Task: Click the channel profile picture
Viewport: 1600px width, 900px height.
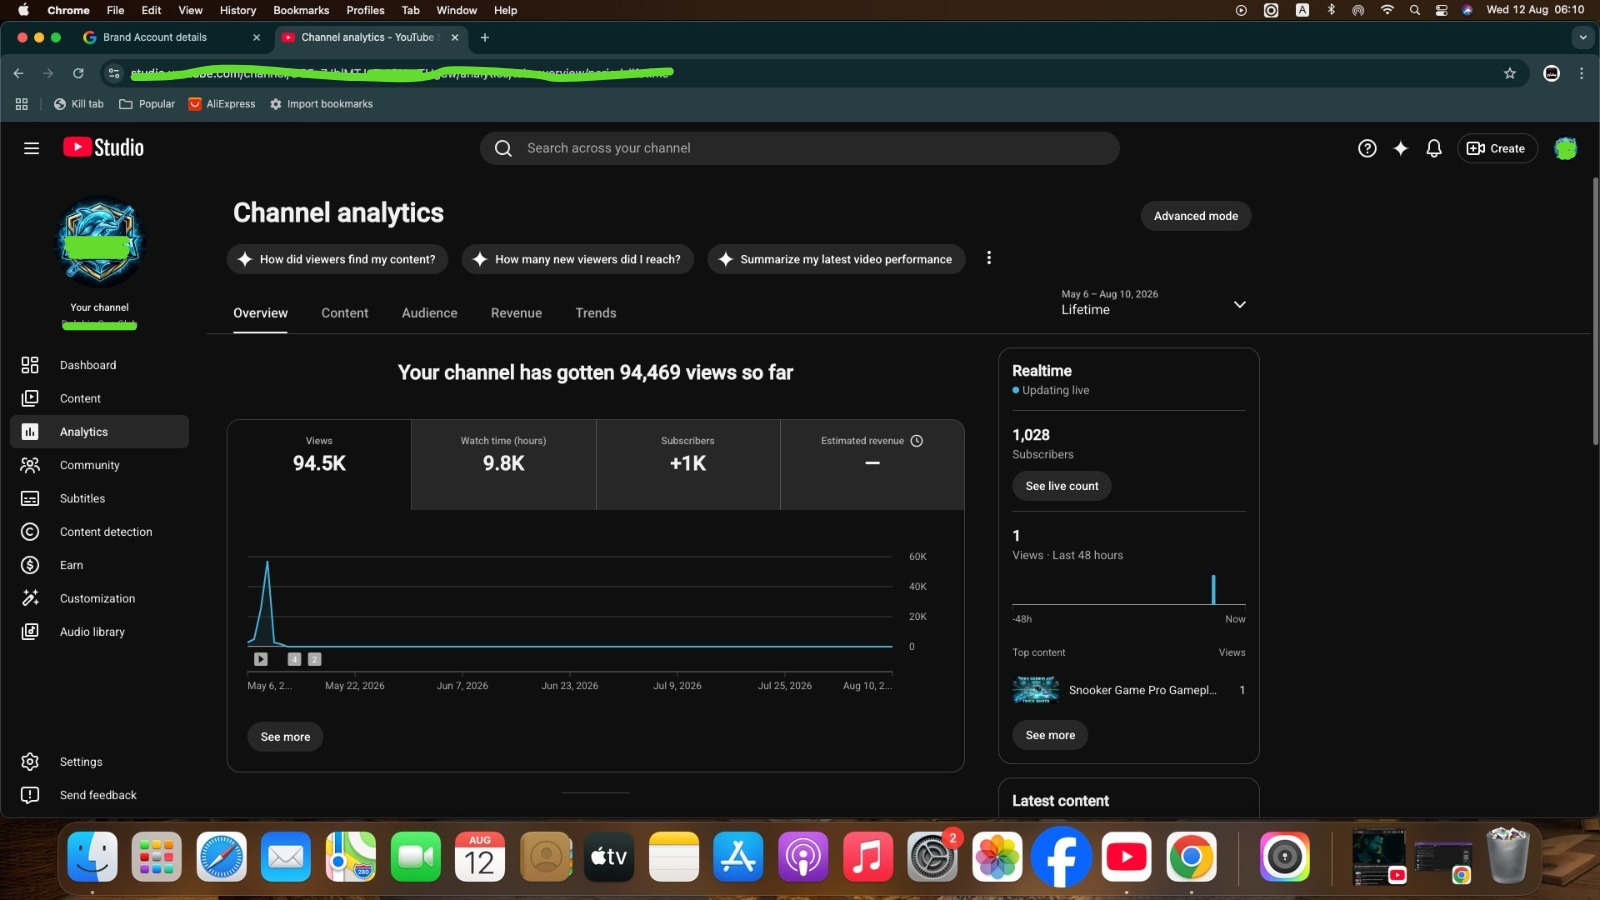Action: [x=99, y=243]
